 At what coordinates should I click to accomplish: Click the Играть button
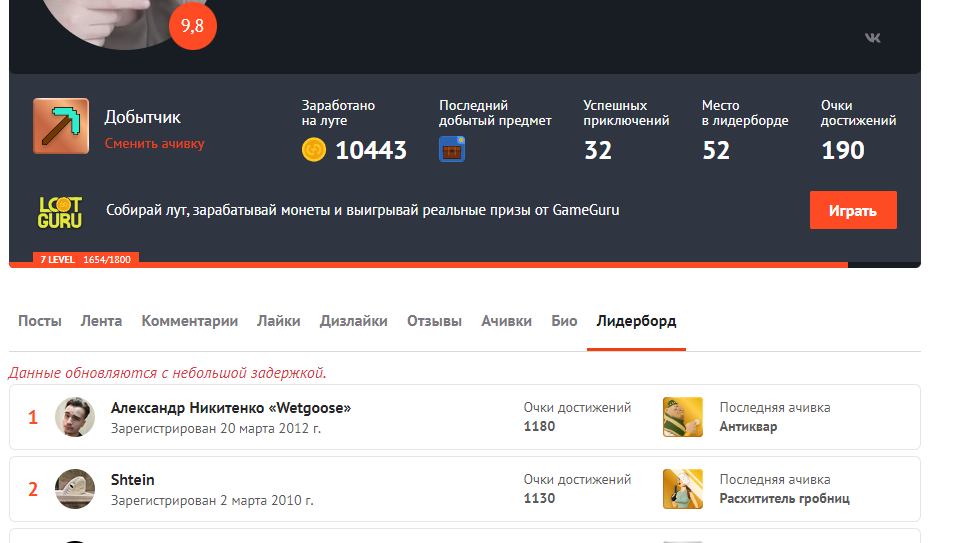click(853, 210)
